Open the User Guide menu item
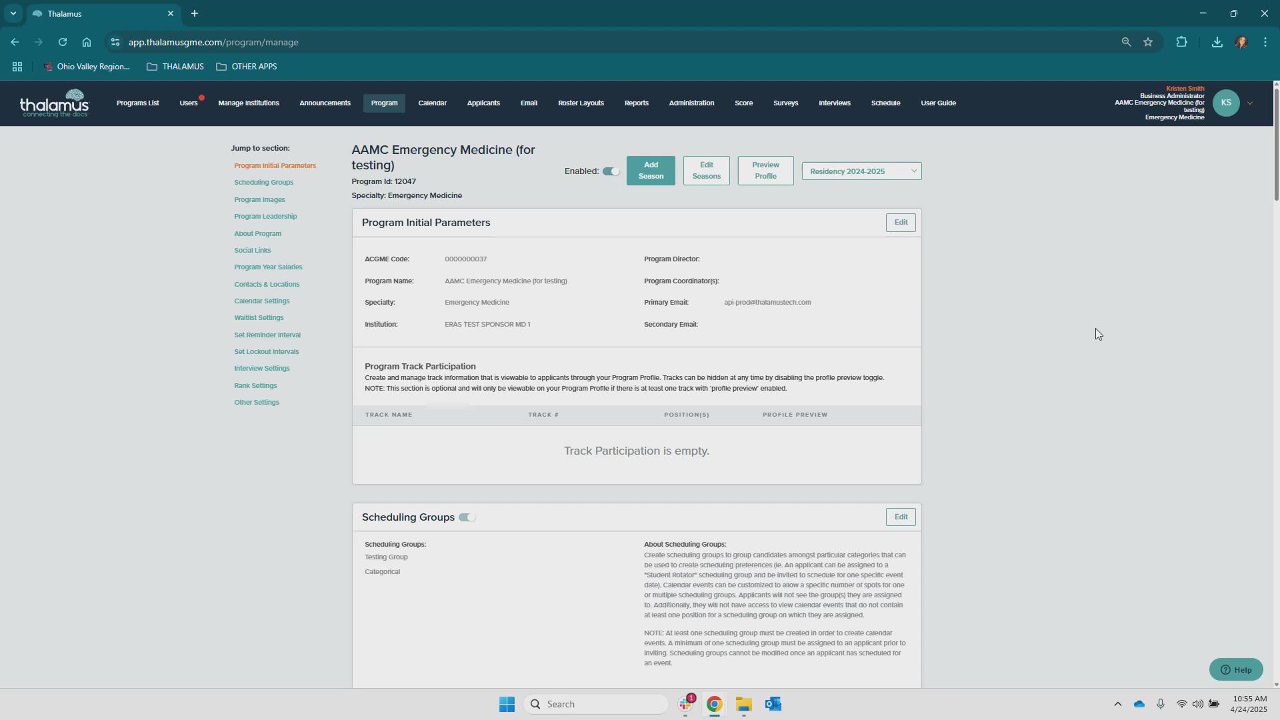The image size is (1280, 720). pos(938,103)
